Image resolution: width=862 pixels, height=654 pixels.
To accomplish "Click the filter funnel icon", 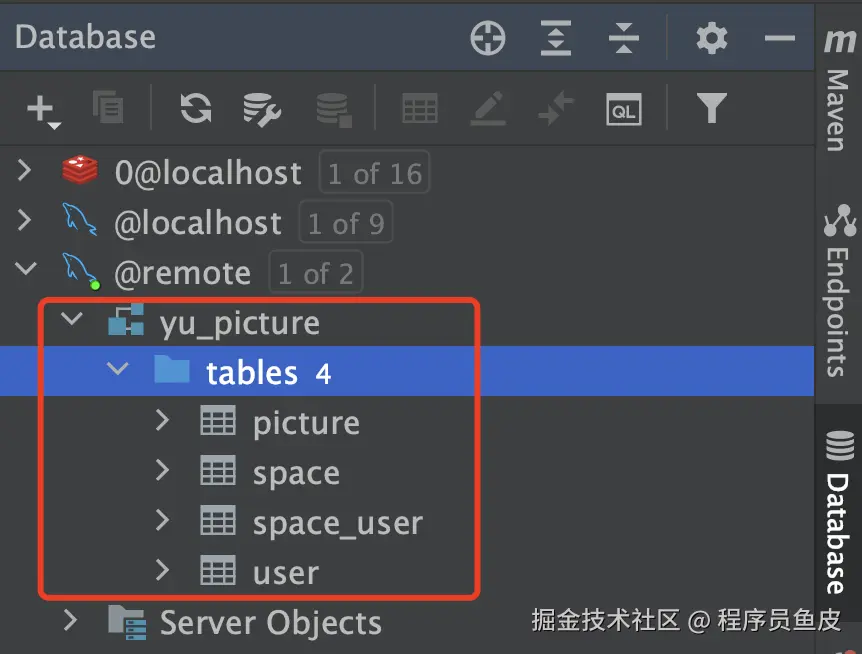I will tap(711, 108).
